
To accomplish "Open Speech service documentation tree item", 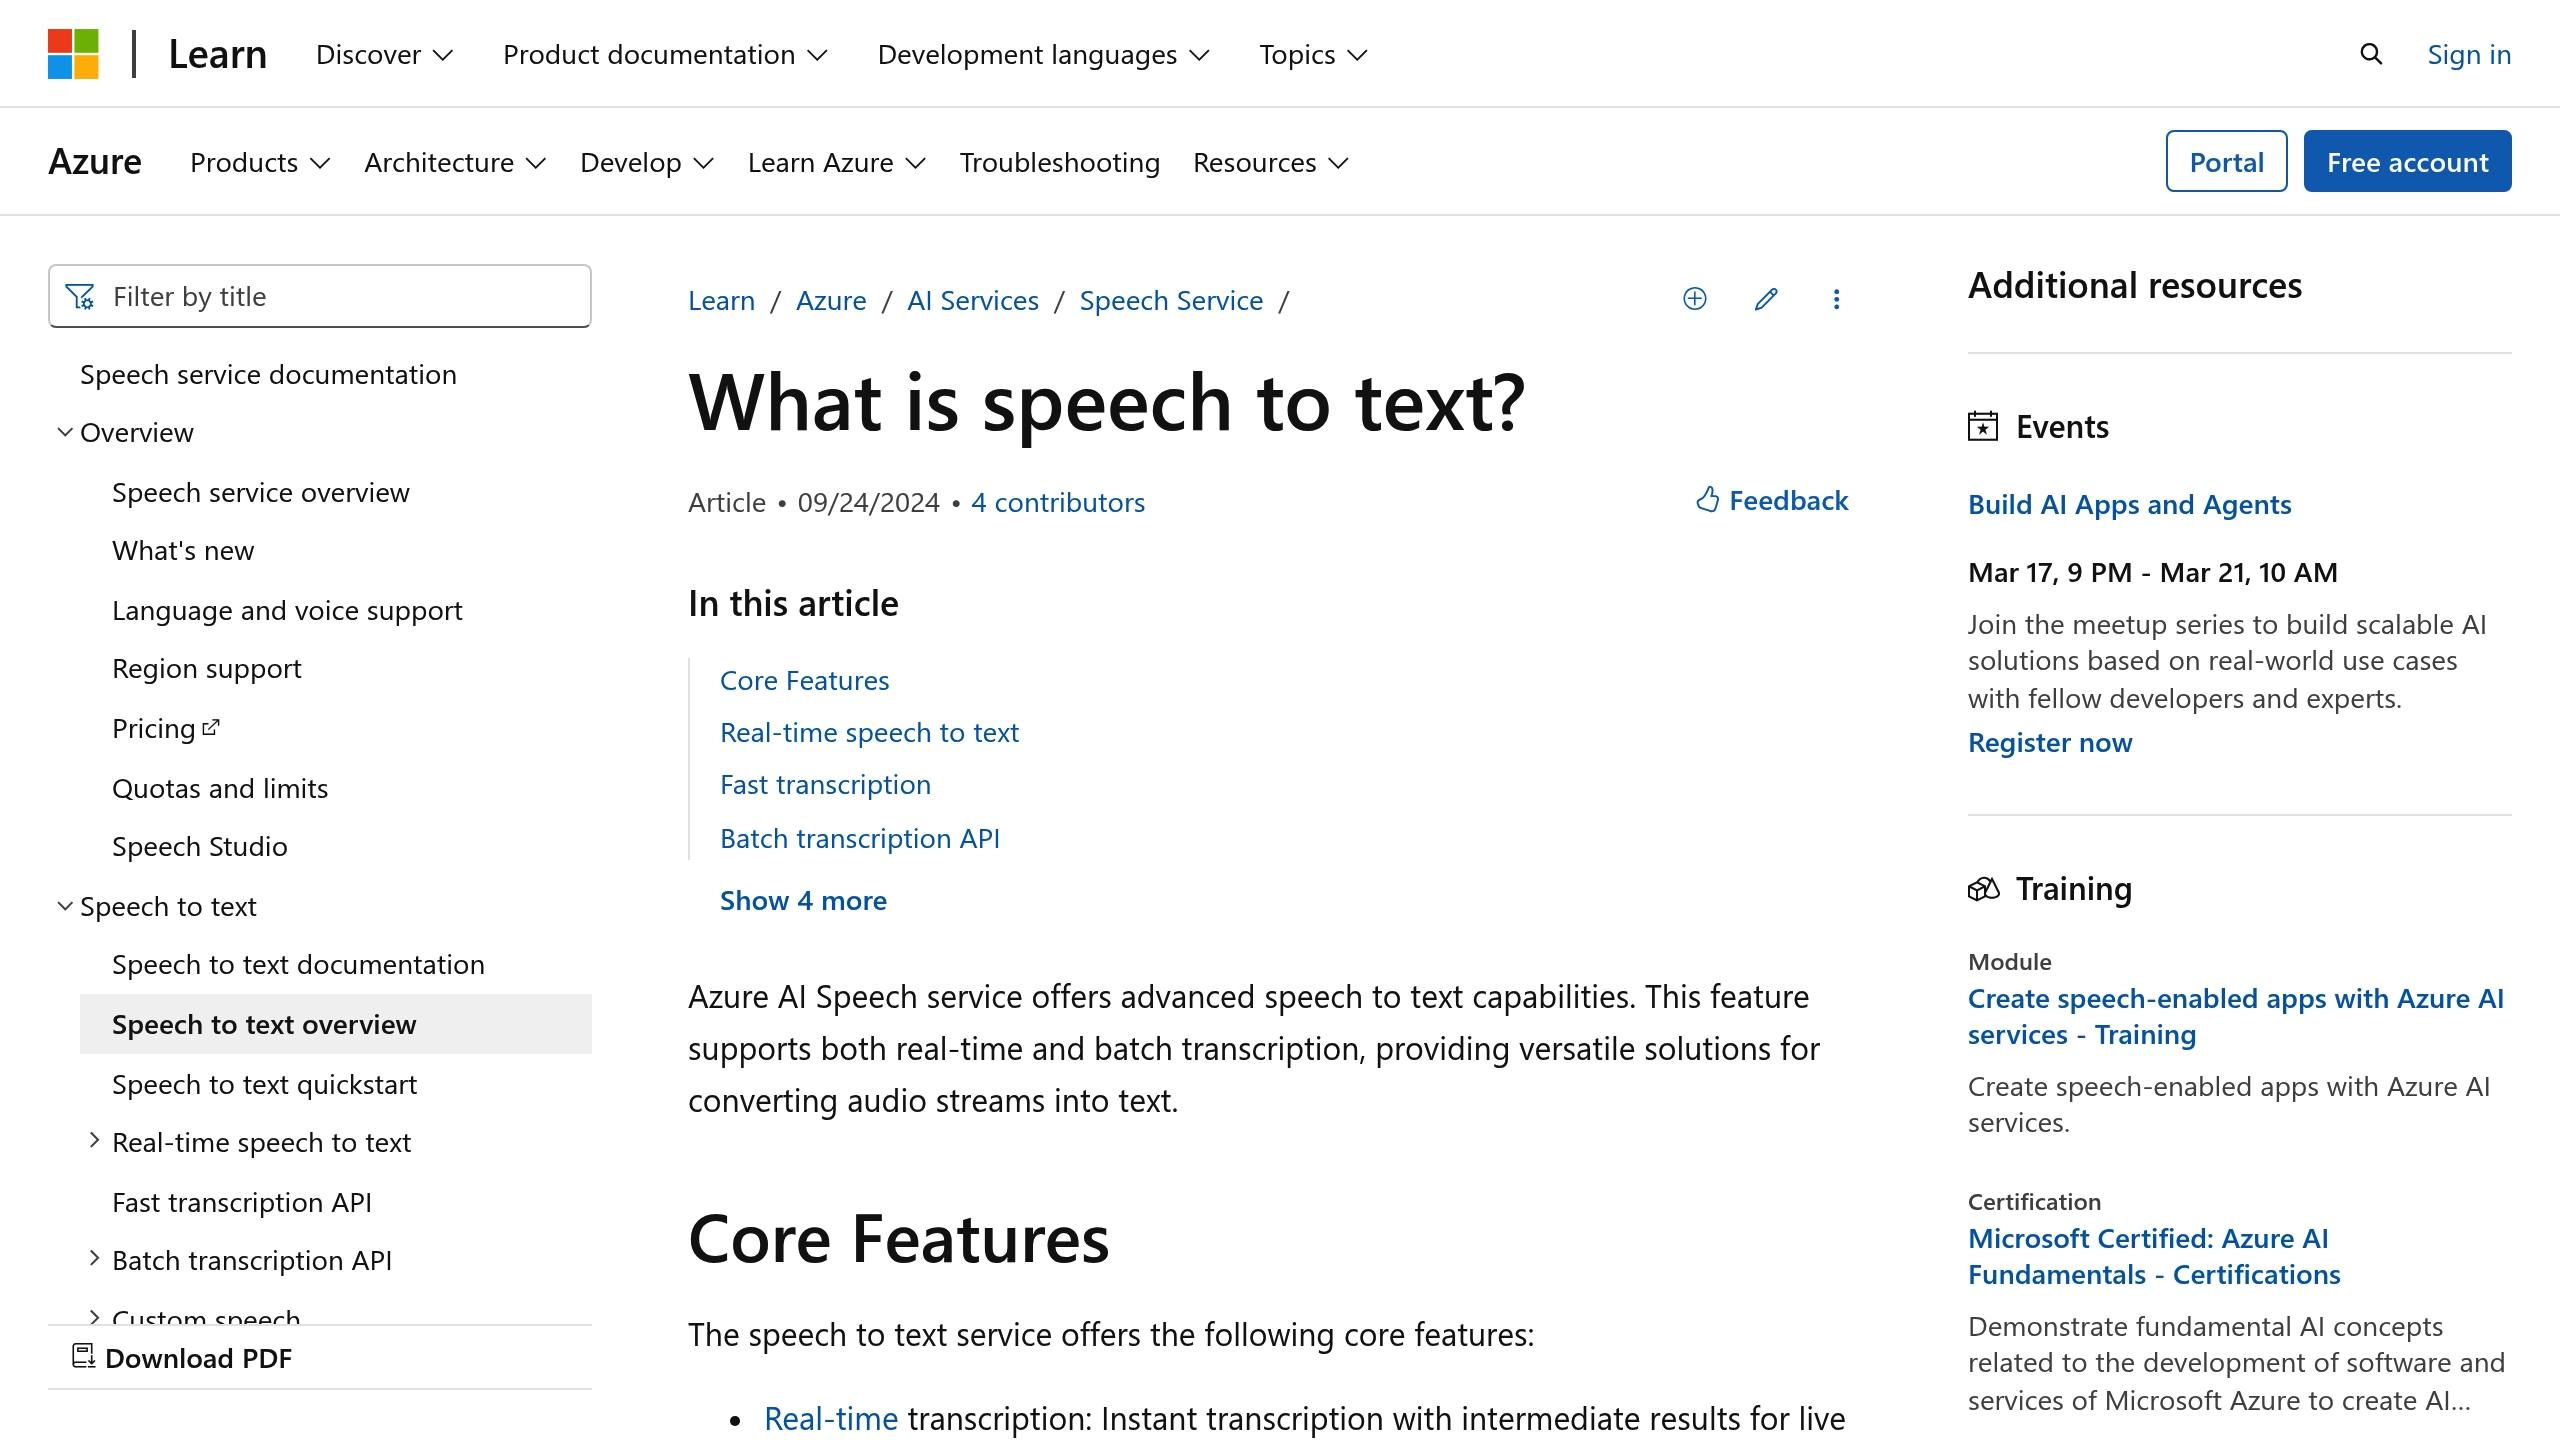I will [x=268, y=374].
